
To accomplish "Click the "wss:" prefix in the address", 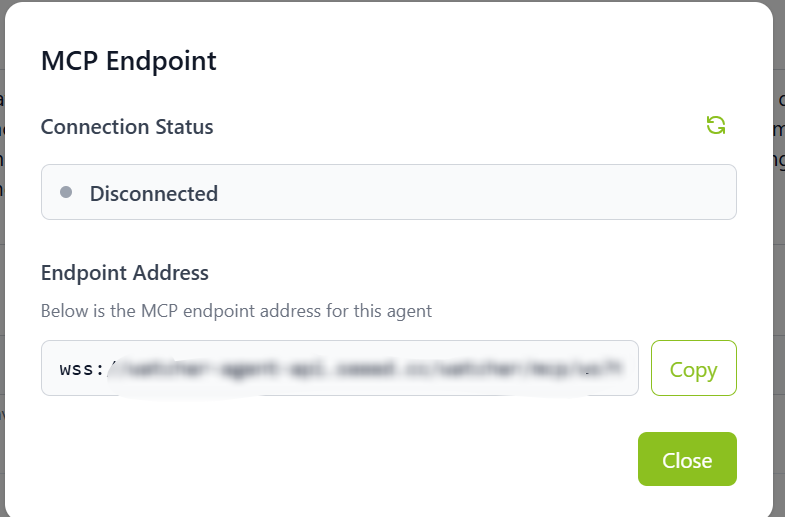I will pos(82,369).
